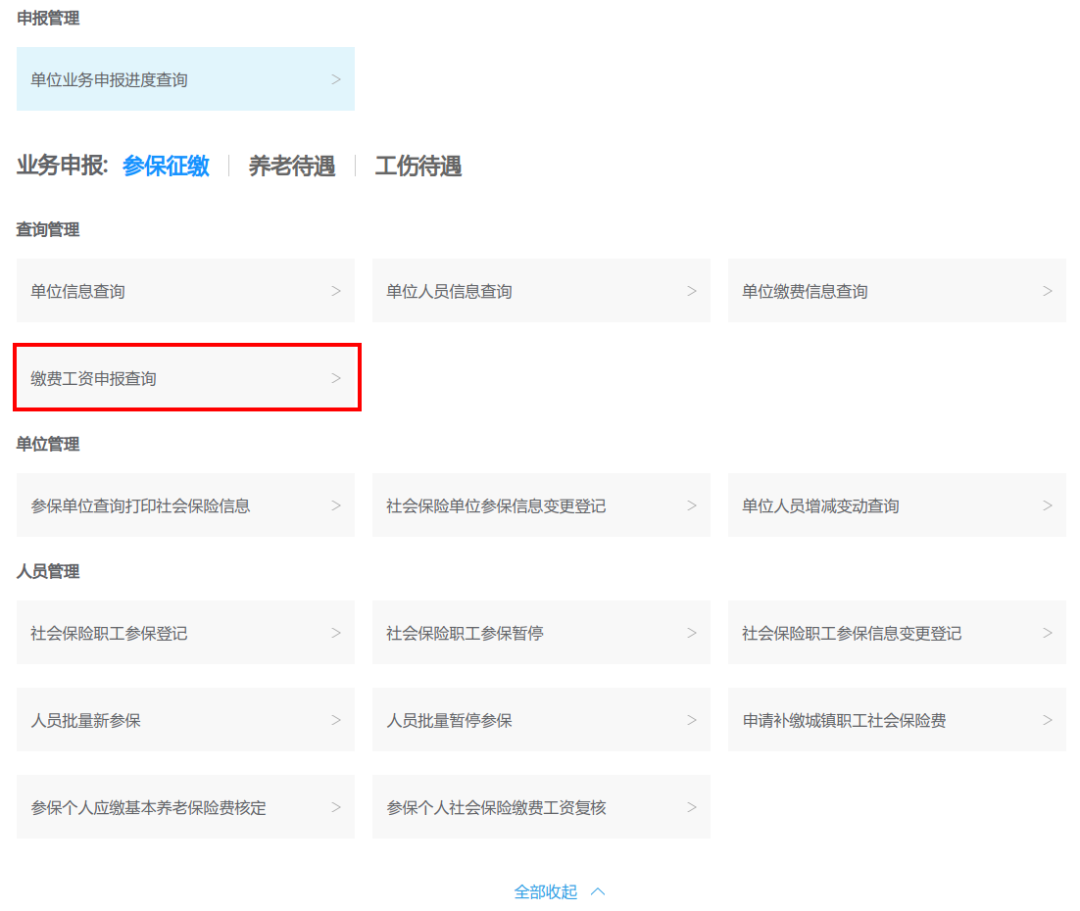Click chevron icon beside 单位缴费信息查询
Image resolution: width=1080 pixels, height=911 pixels.
pos(1047,291)
